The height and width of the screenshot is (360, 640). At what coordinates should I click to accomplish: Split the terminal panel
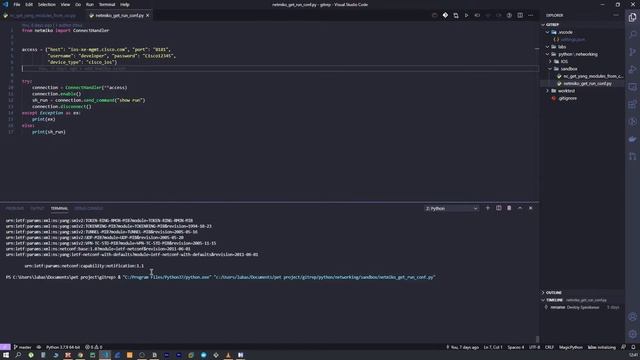pos(498,208)
